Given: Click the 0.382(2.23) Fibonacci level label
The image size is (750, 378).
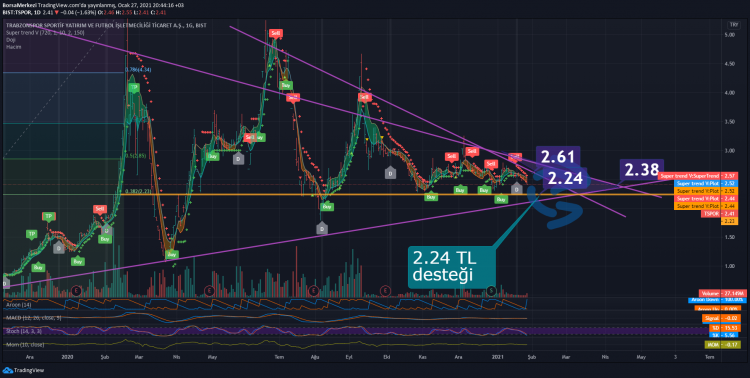Looking at the screenshot, I should 138,191.
